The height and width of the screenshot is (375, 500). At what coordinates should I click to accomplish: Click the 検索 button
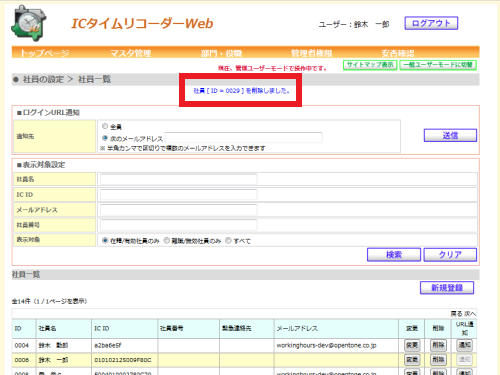tap(394, 255)
